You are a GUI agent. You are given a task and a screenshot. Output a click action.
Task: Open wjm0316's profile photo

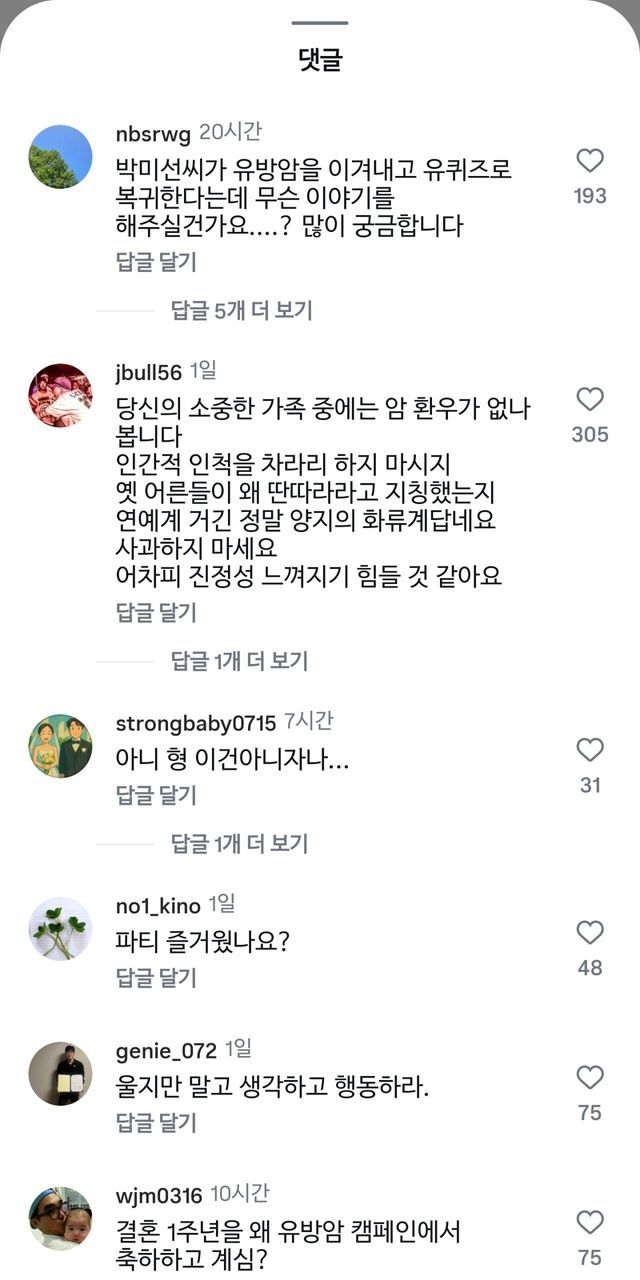click(60, 1218)
